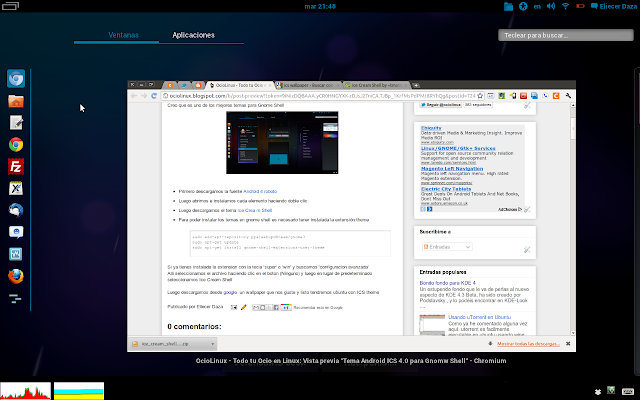Click the Activities corner icon at top left
640x400 pixels.
(x=10, y=6)
